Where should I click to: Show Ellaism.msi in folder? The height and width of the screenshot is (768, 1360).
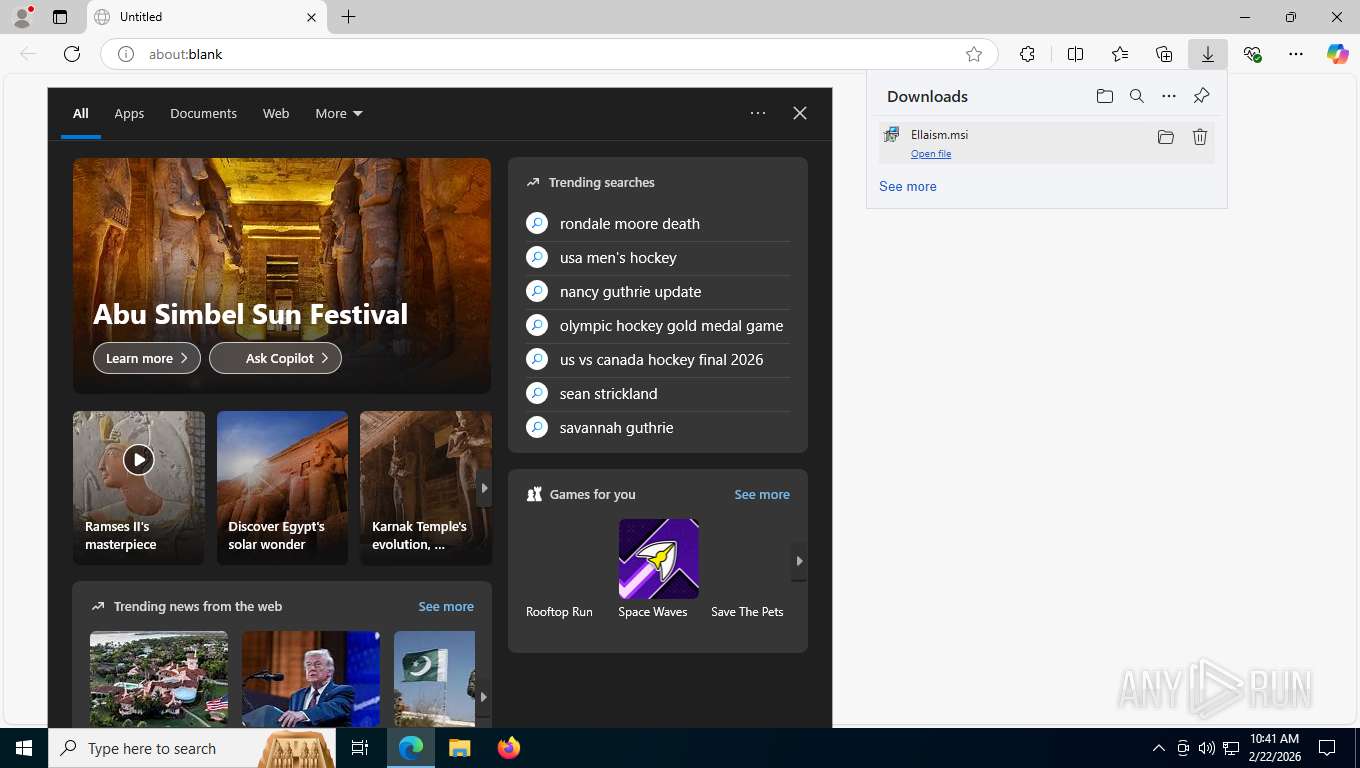click(1166, 137)
